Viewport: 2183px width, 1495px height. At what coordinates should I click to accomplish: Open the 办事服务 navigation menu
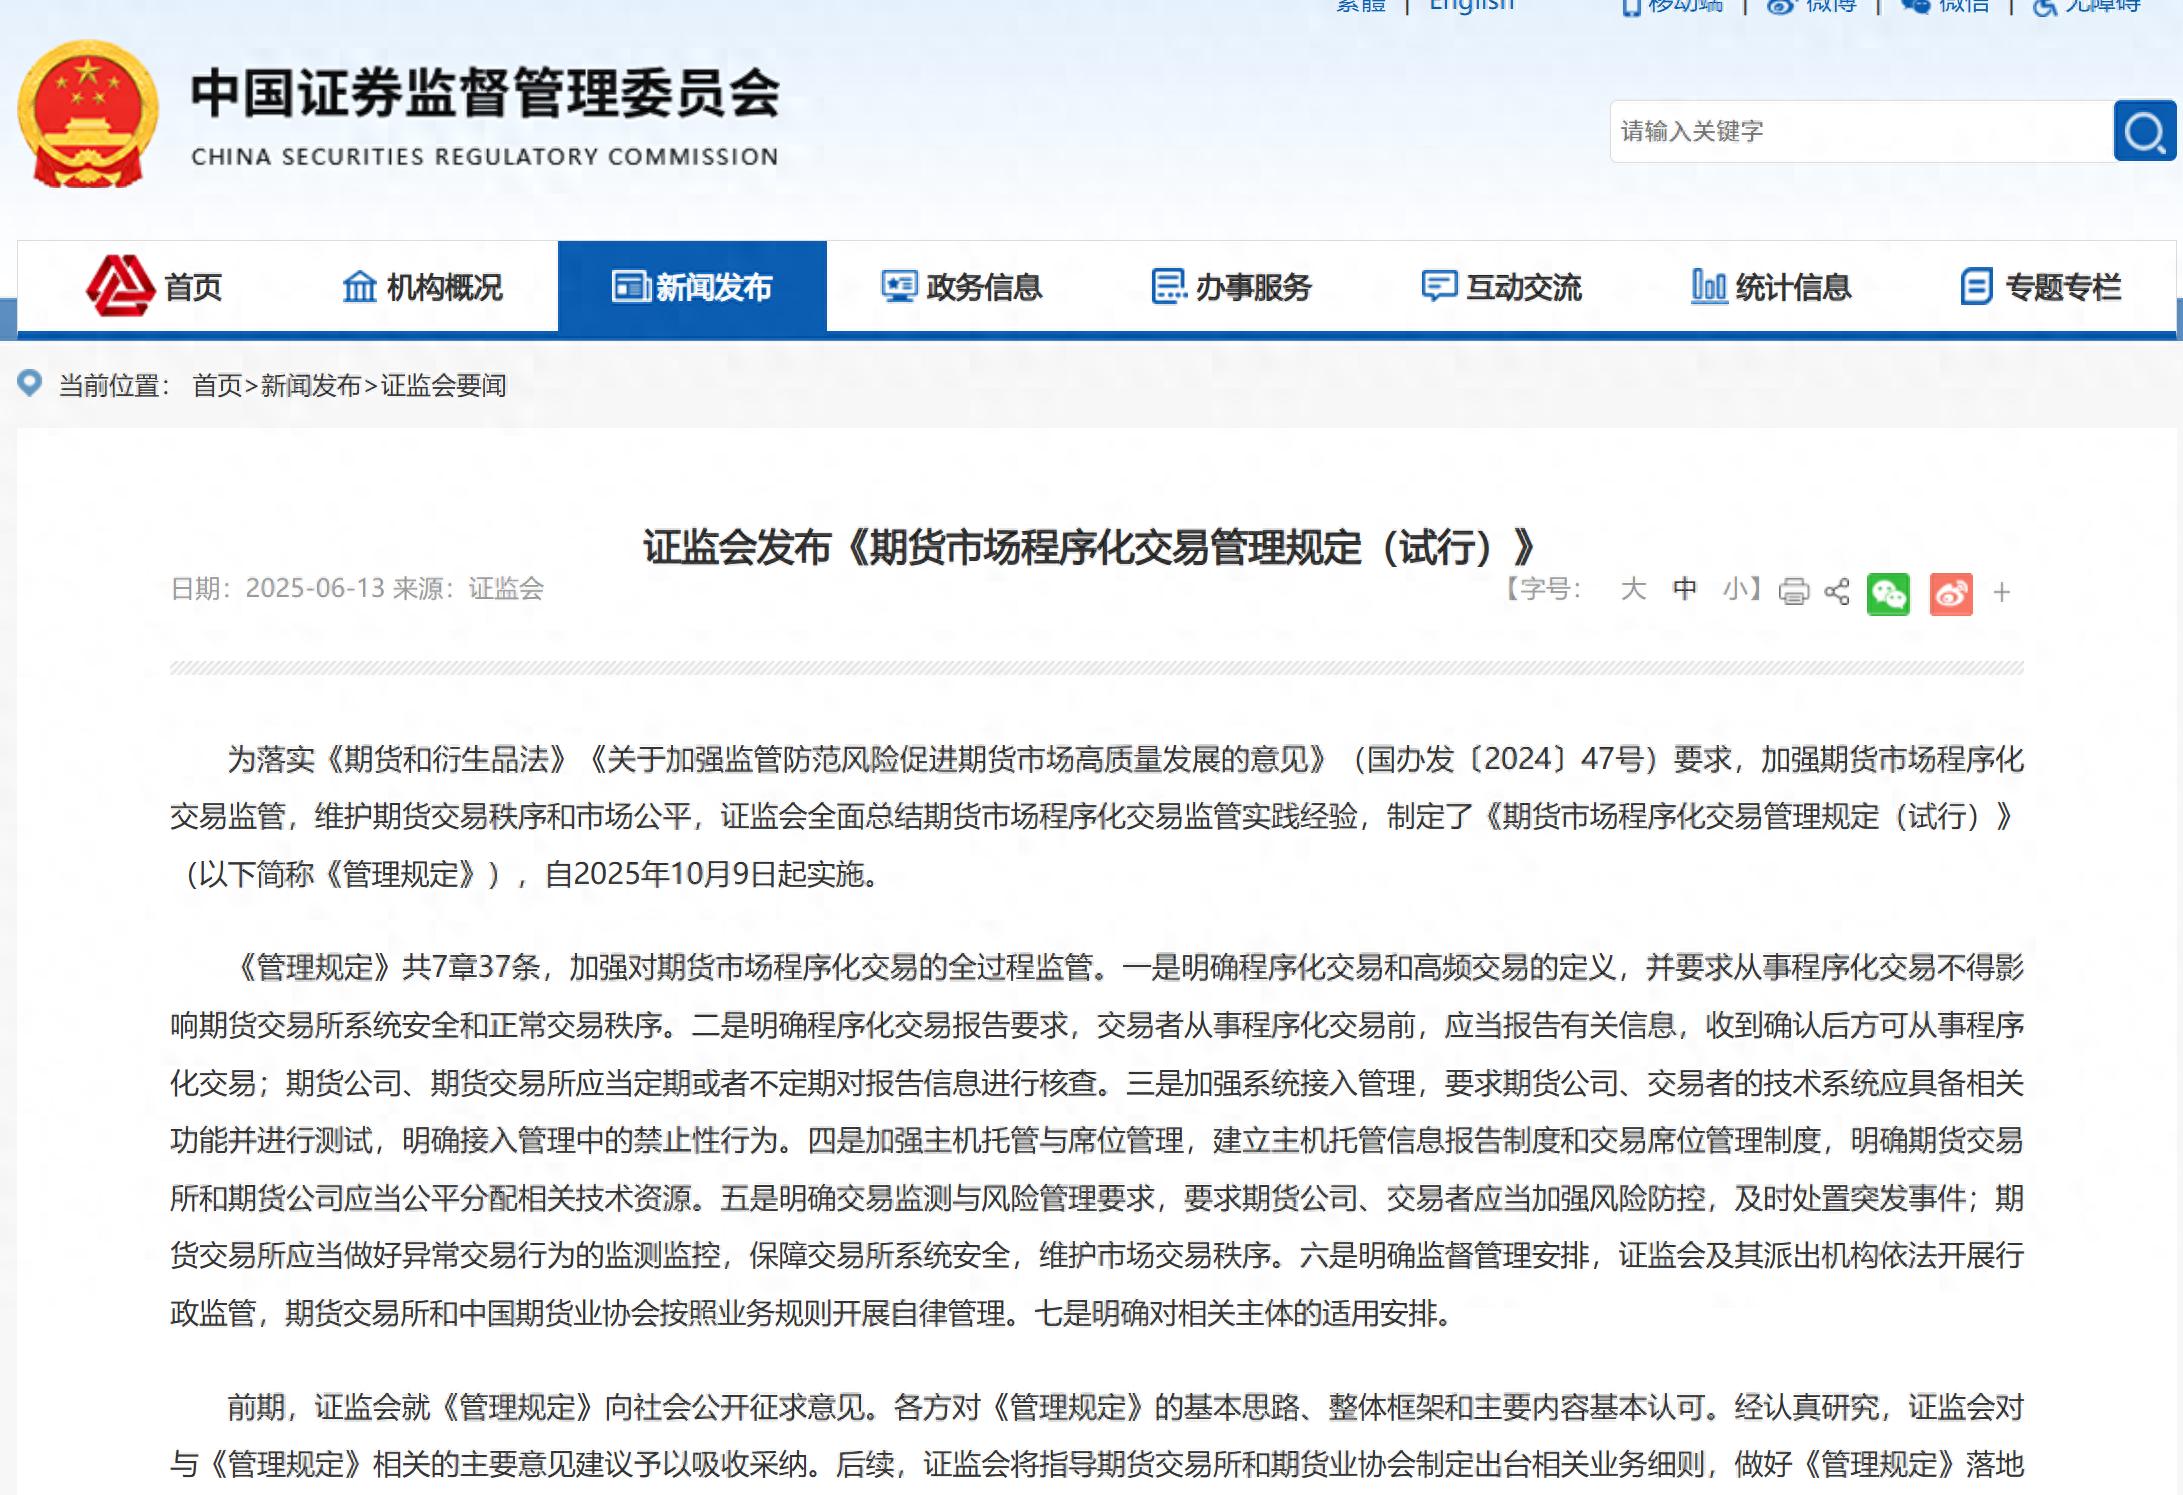pos(1231,288)
